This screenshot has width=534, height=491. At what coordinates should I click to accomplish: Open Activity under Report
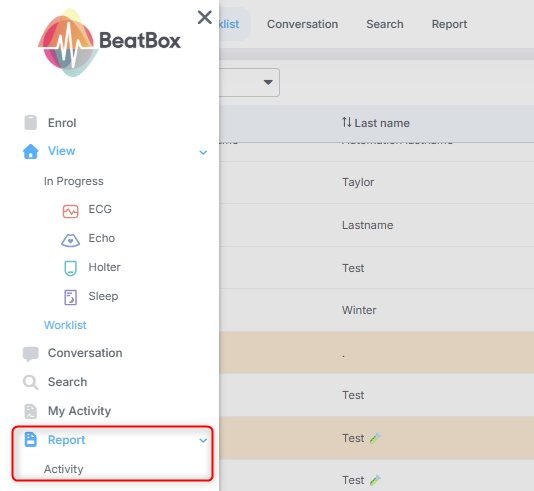(x=64, y=469)
